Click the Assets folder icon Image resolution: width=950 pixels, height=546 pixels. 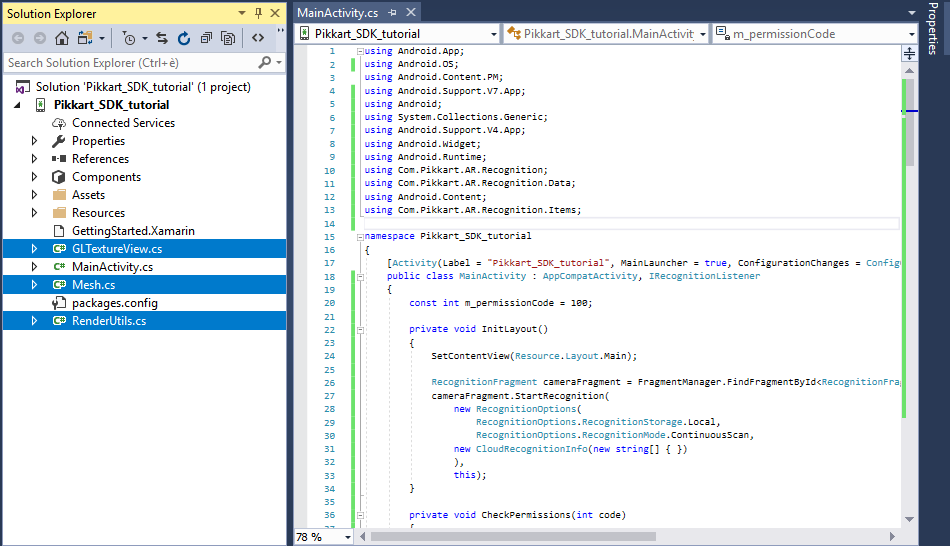[59, 195]
